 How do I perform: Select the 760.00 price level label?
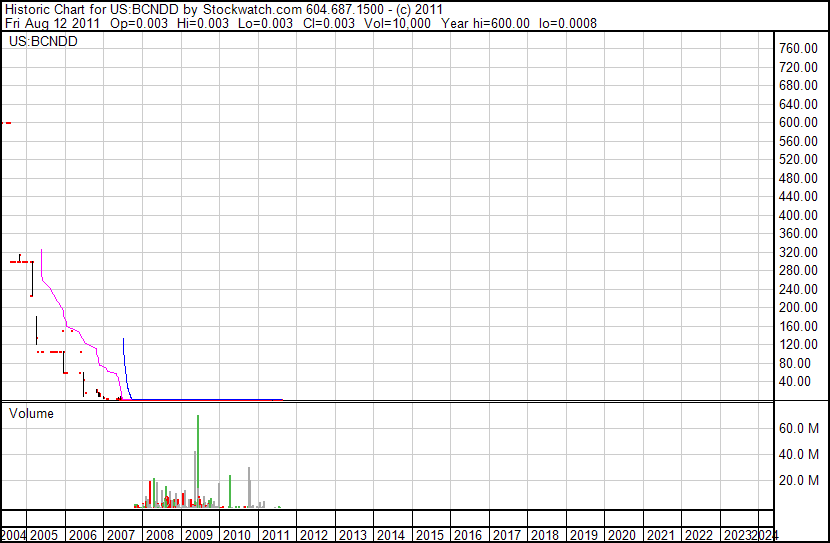tap(800, 49)
